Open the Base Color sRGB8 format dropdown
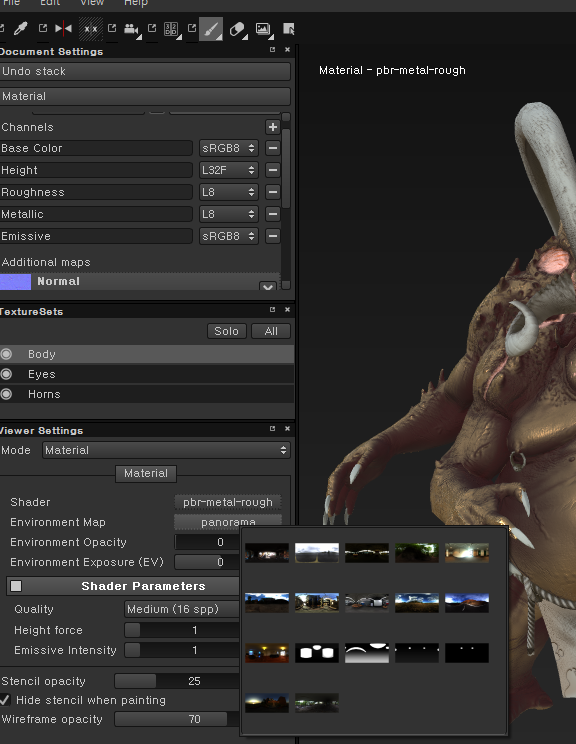576x744 pixels. pos(229,148)
